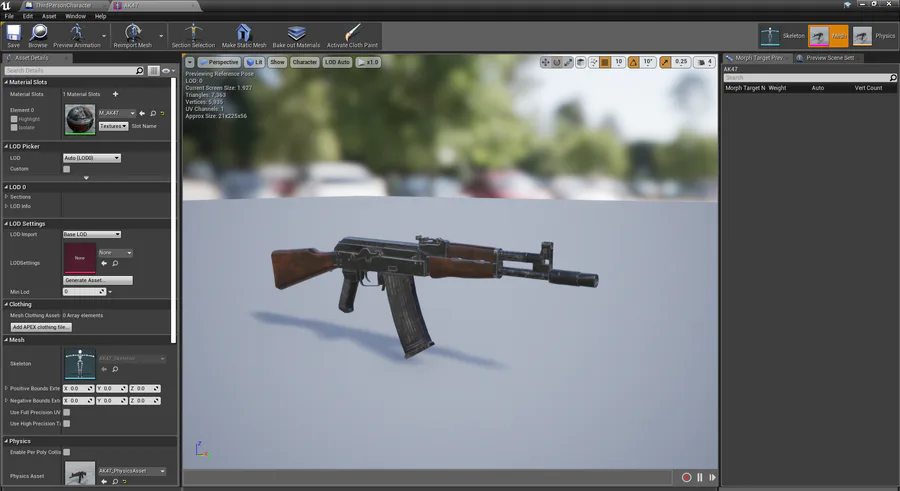Open the Help menu
The image size is (900, 491).
100,16
